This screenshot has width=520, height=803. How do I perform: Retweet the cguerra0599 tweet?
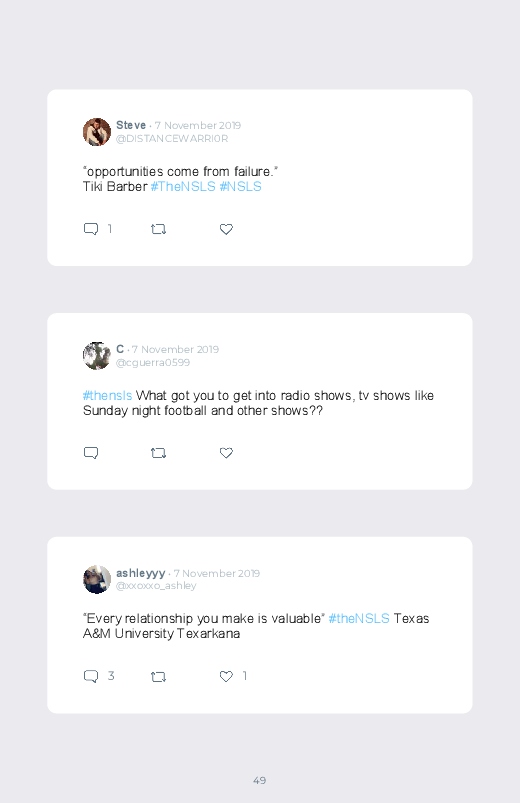(x=158, y=453)
